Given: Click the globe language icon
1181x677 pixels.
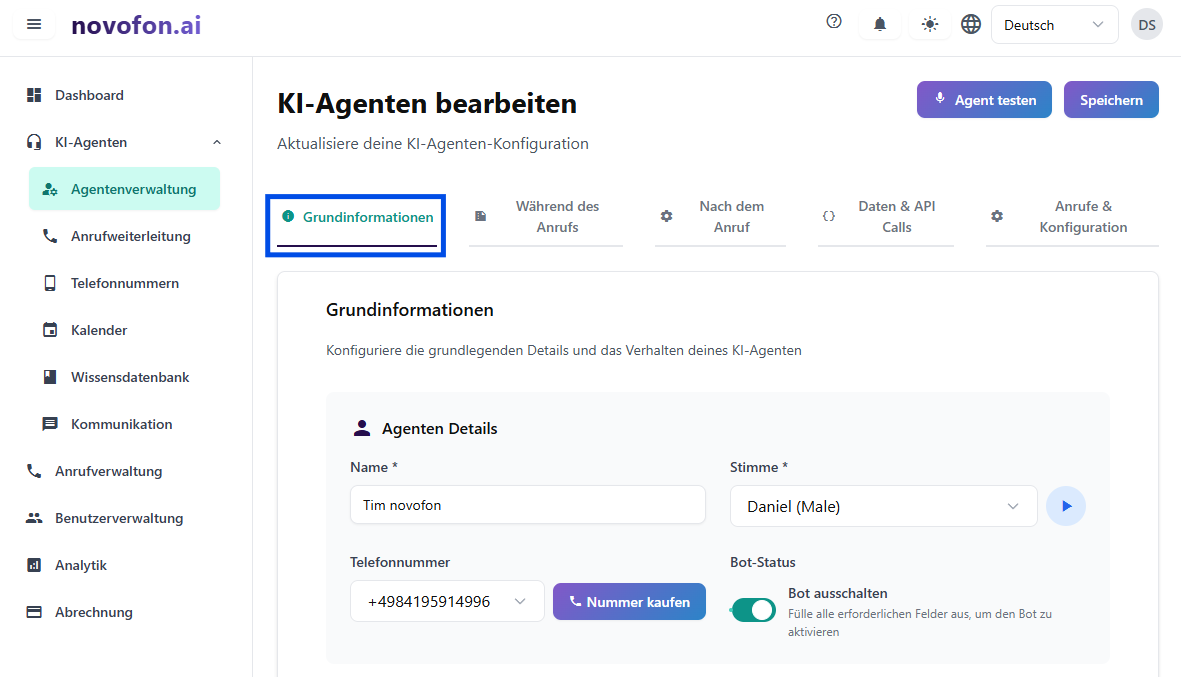Looking at the screenshot, I should tap(971, 25).
